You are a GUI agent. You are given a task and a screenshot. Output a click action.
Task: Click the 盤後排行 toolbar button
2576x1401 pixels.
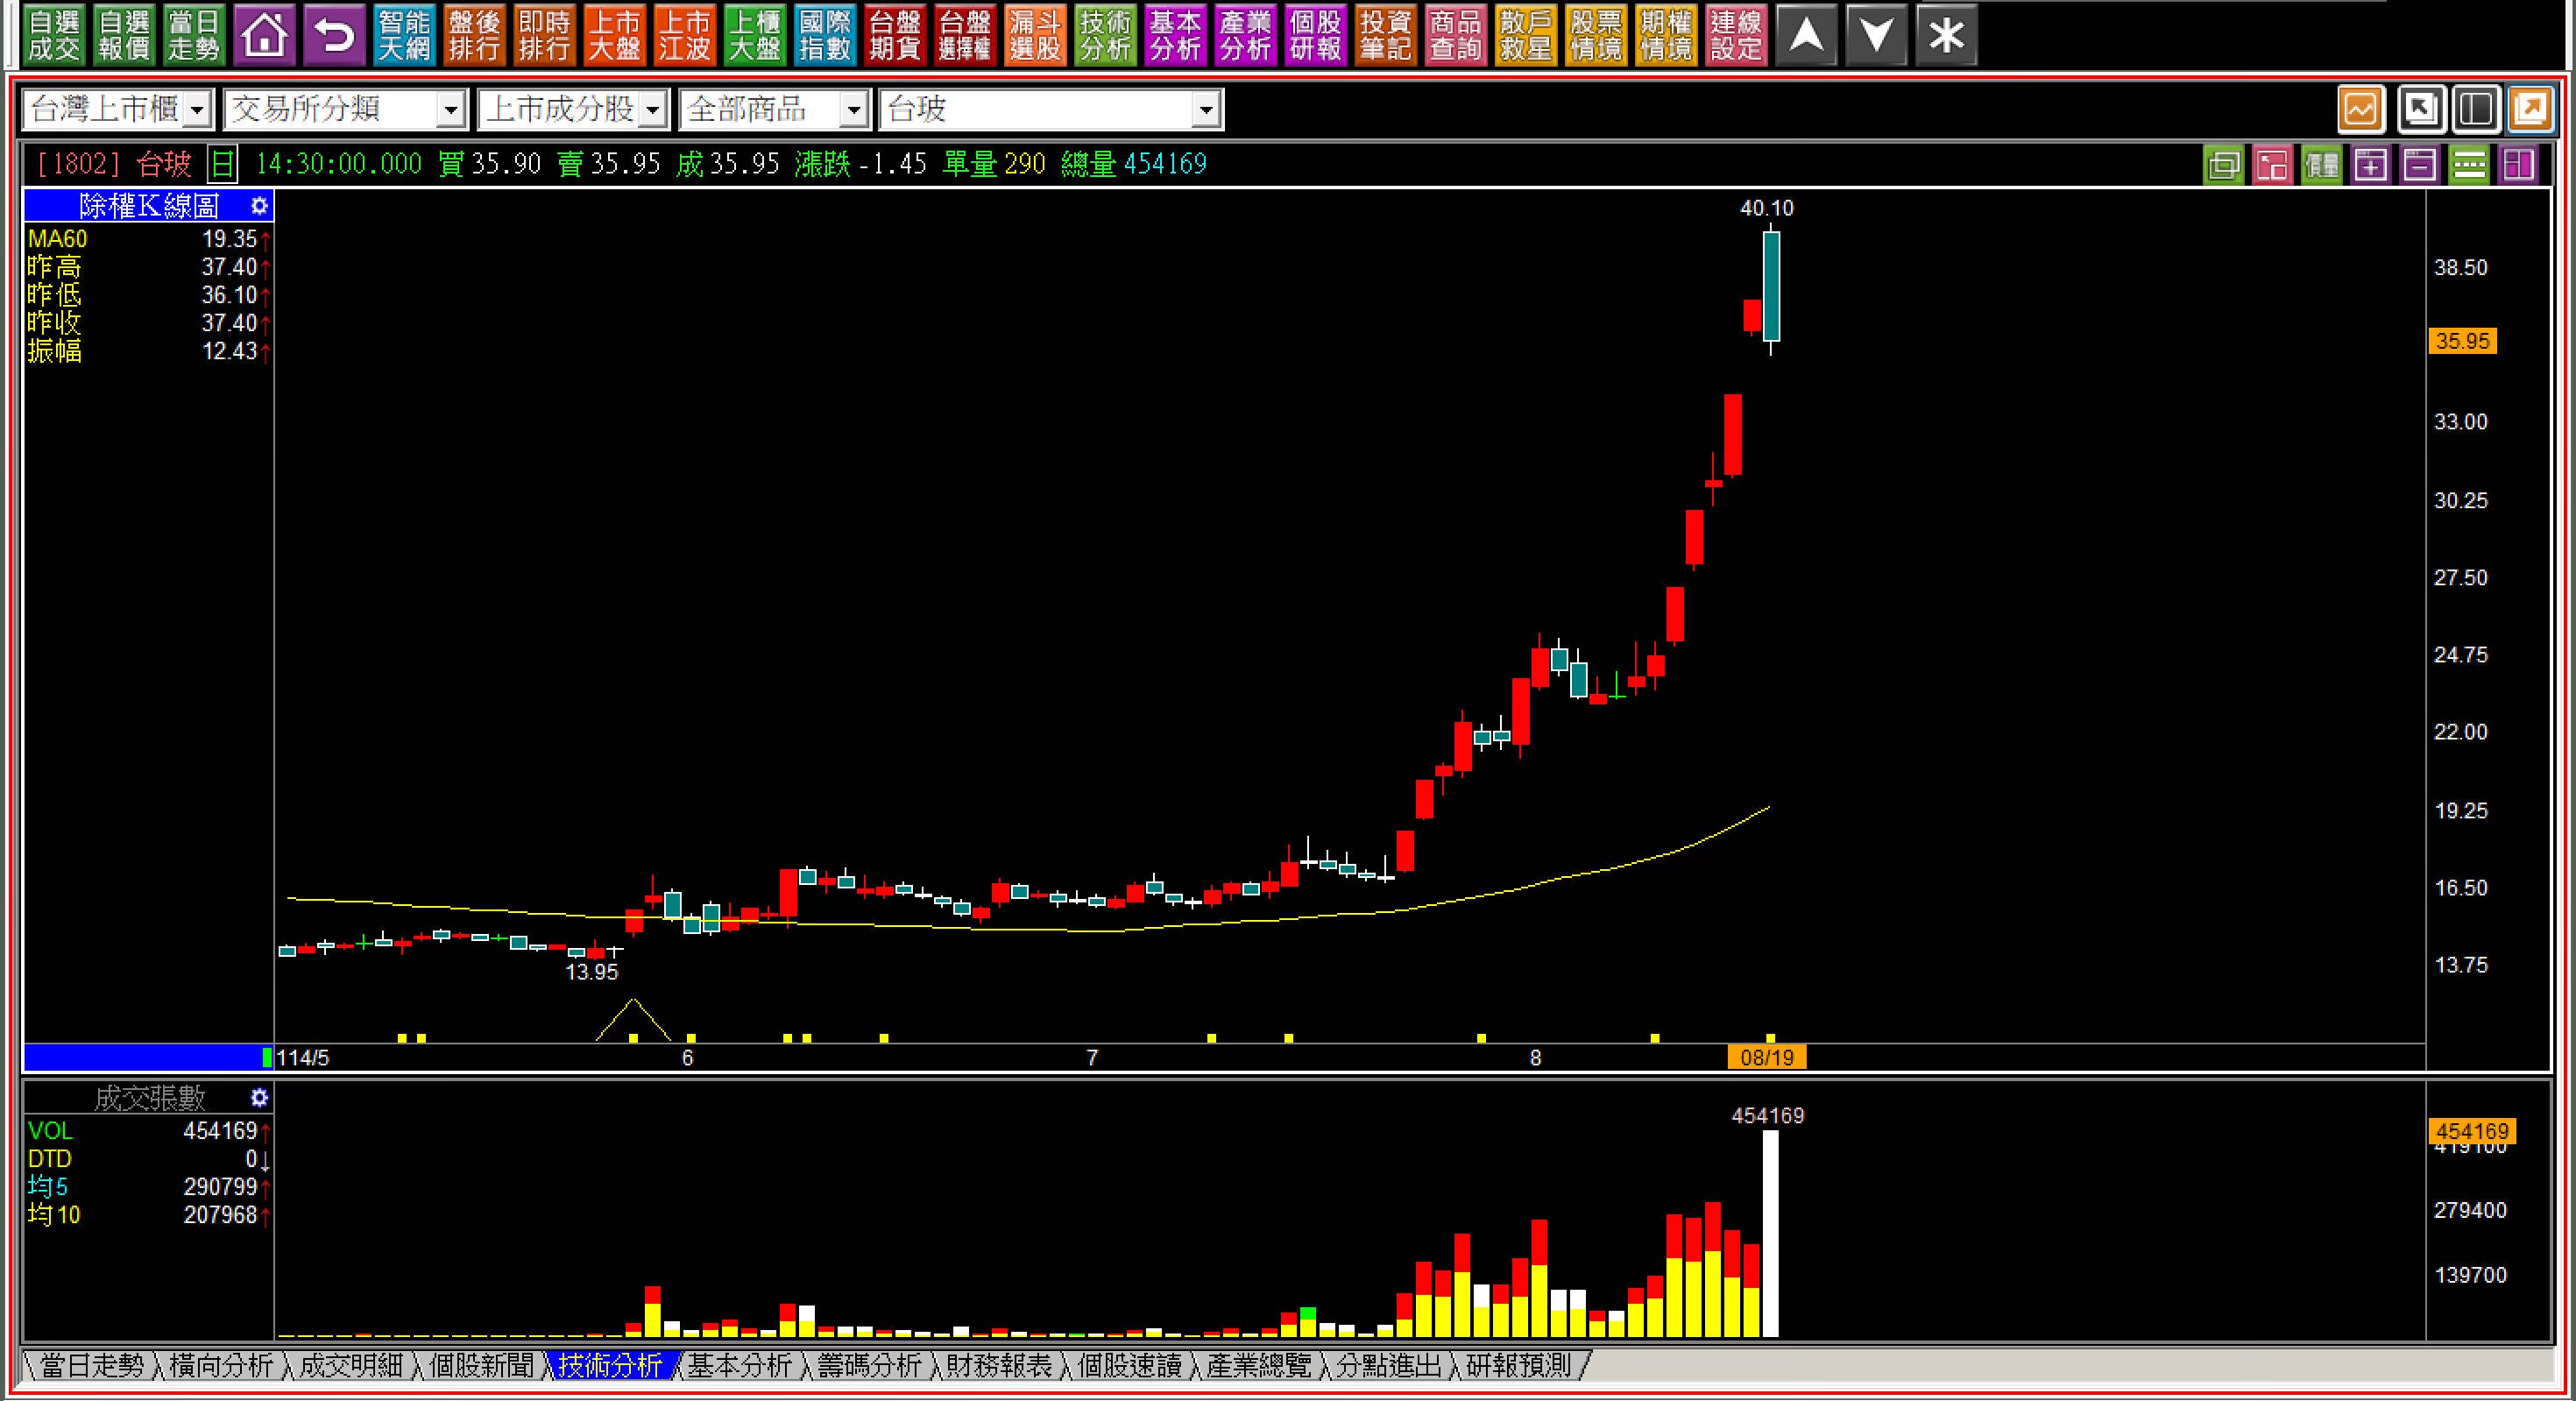(474, 36)
